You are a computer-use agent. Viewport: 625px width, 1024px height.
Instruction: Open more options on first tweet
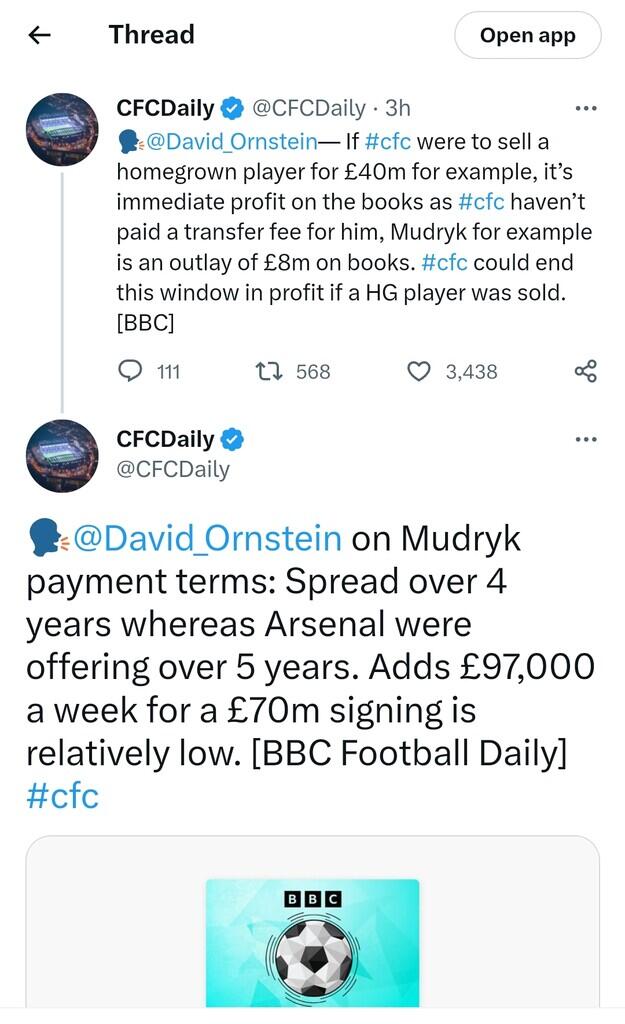(586, 109)
